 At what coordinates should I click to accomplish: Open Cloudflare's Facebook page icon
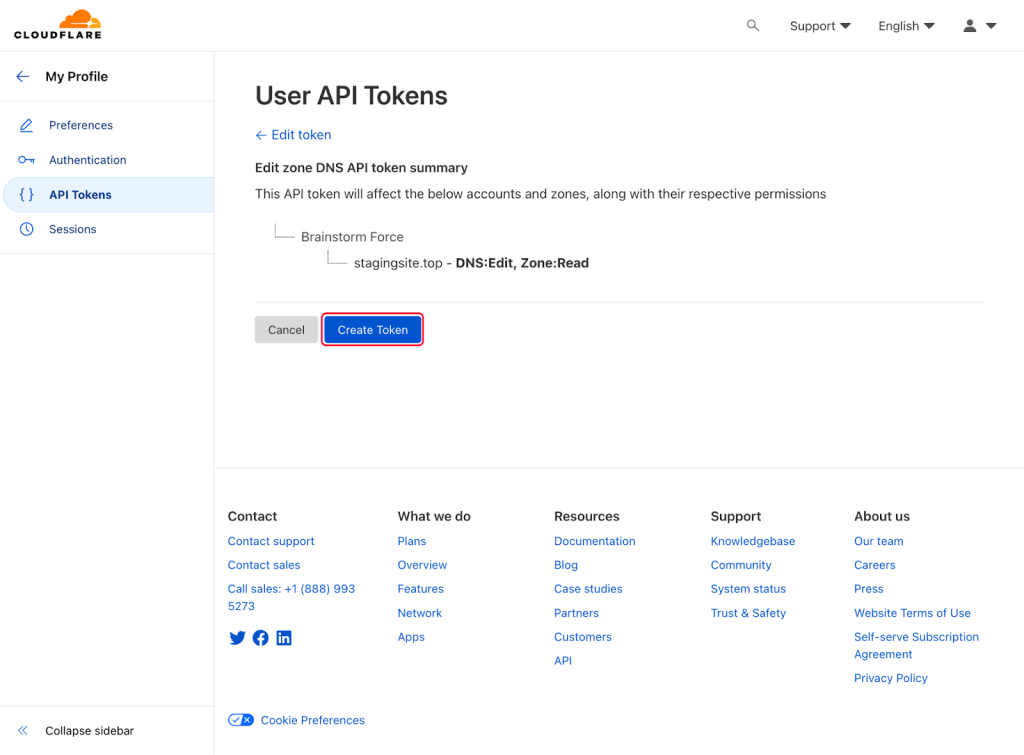[x=260, y=638]
